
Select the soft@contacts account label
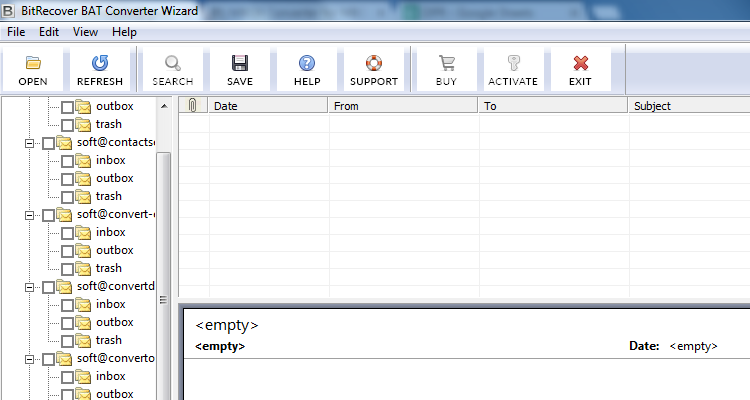click(115, 143)
